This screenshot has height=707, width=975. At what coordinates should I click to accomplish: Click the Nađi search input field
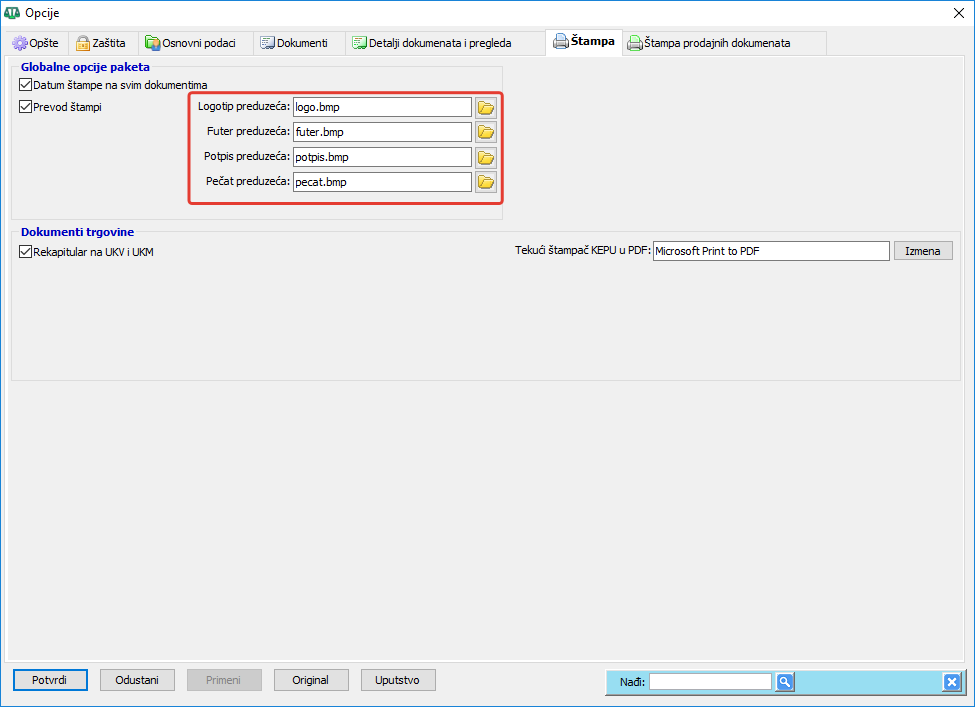click(710, 682)
